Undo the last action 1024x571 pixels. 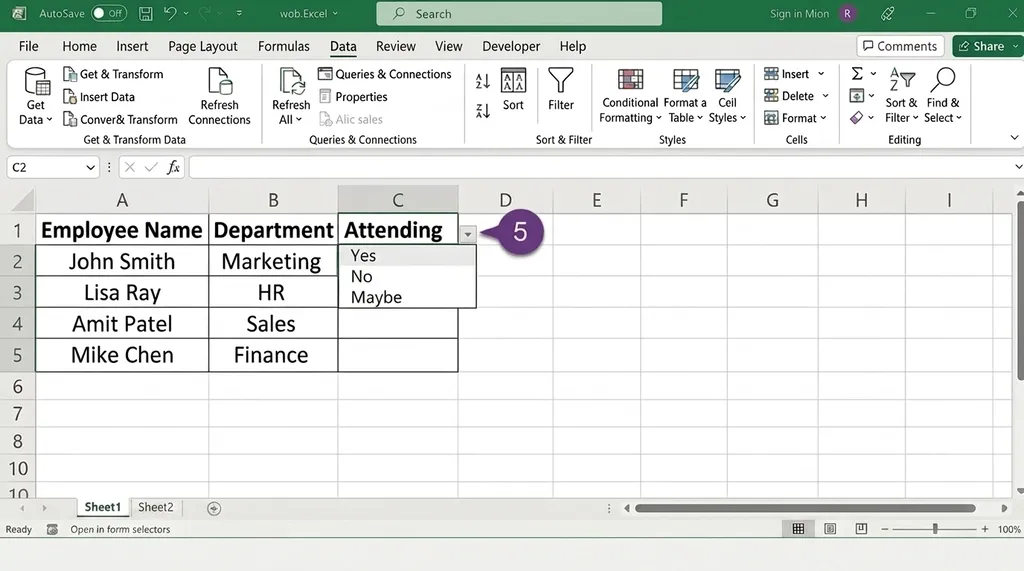point(170,14)
